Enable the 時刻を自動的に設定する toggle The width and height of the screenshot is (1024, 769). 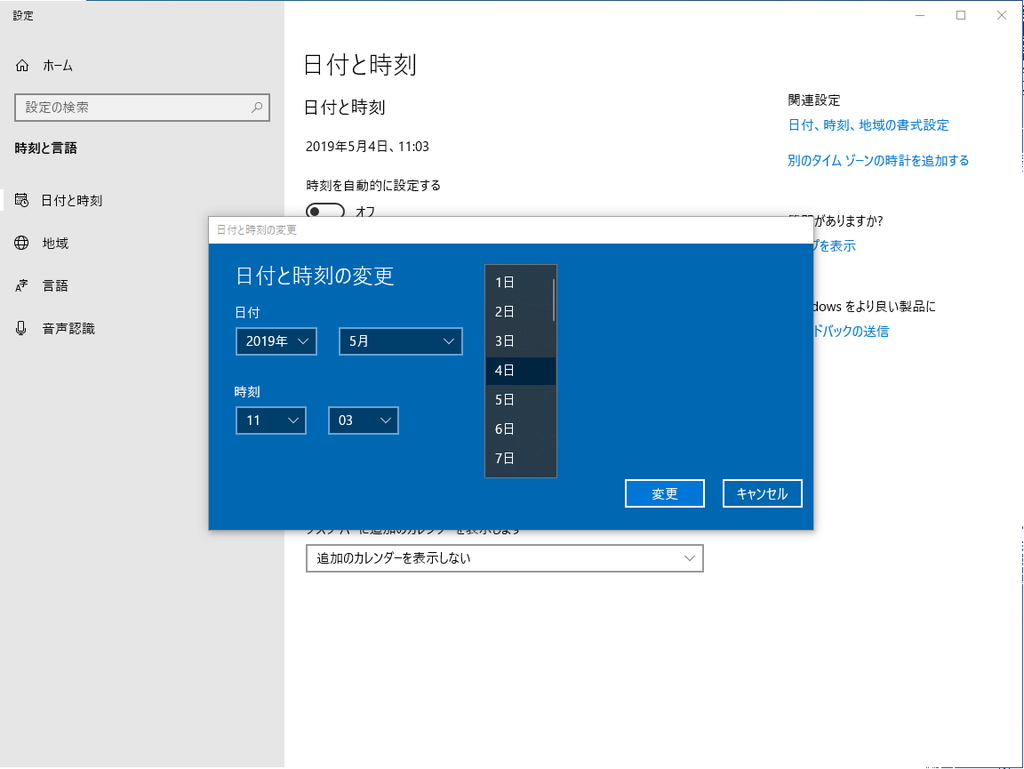[x=324, y=212]
